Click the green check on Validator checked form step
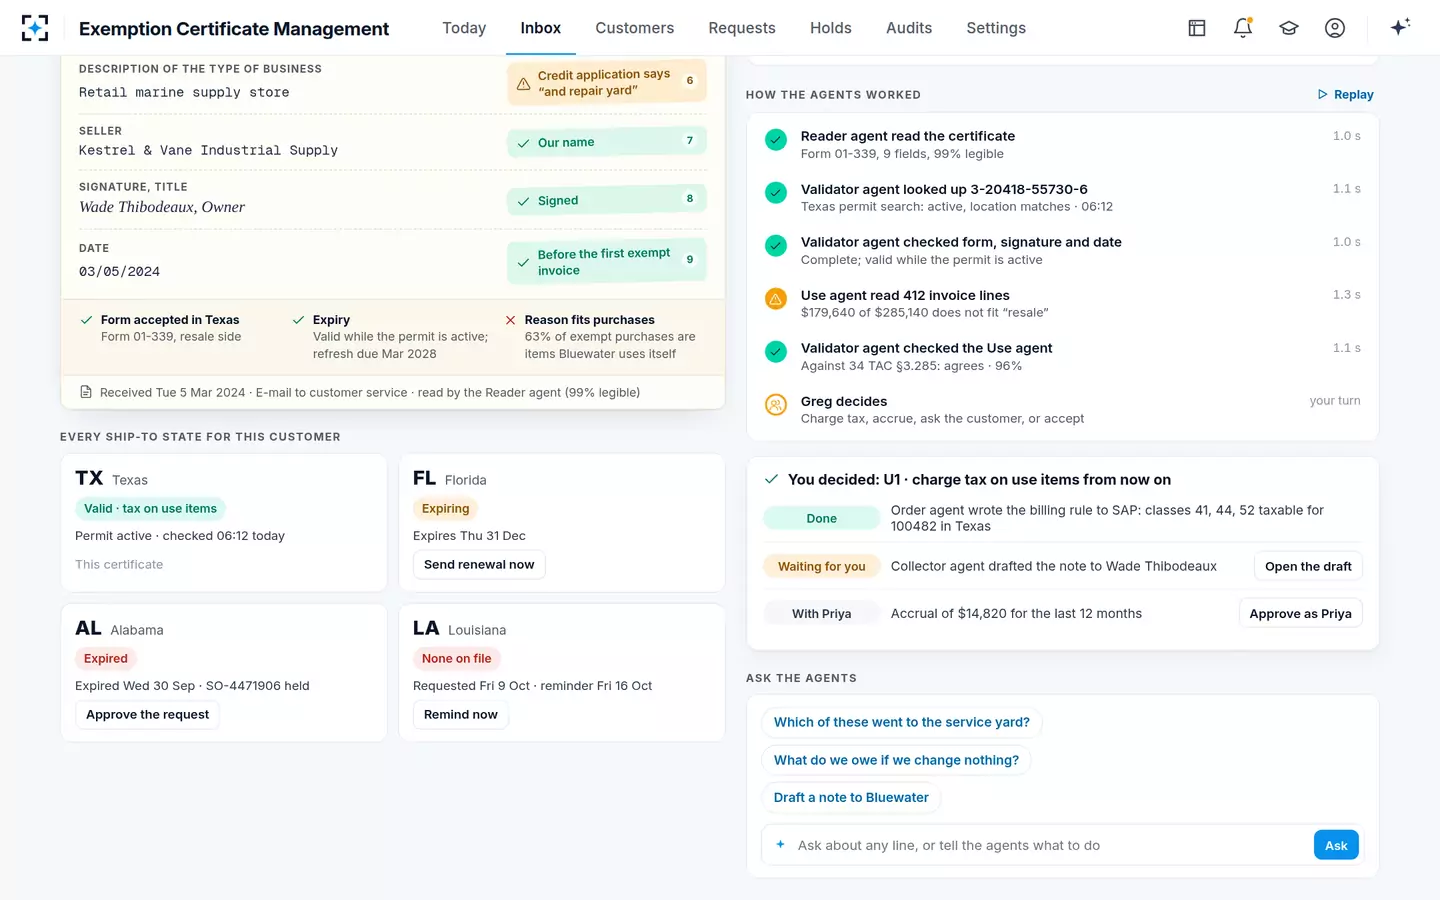The height and width of the screenshot is (900, 1440). (x=776, y=246)
